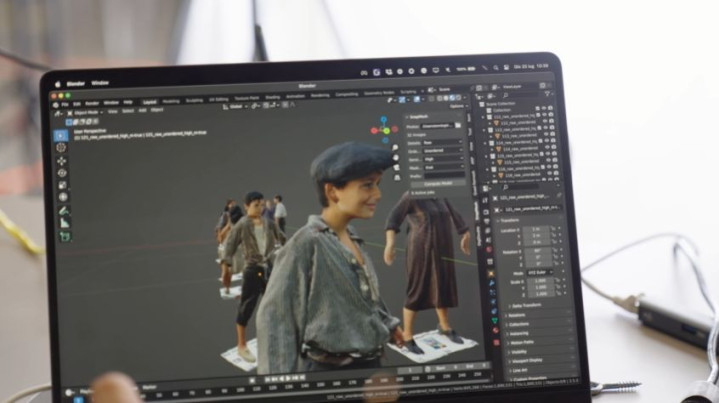Choose the Scale tool in toolbar
The height and width of the screenshot is (403, 719).
[63, 185]
